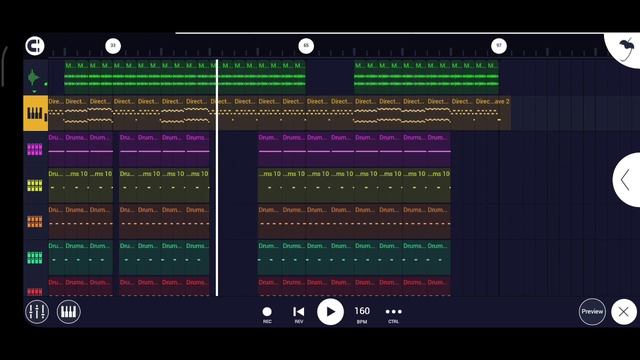
Task: Select the white playhead line
Action: point(217,178)
